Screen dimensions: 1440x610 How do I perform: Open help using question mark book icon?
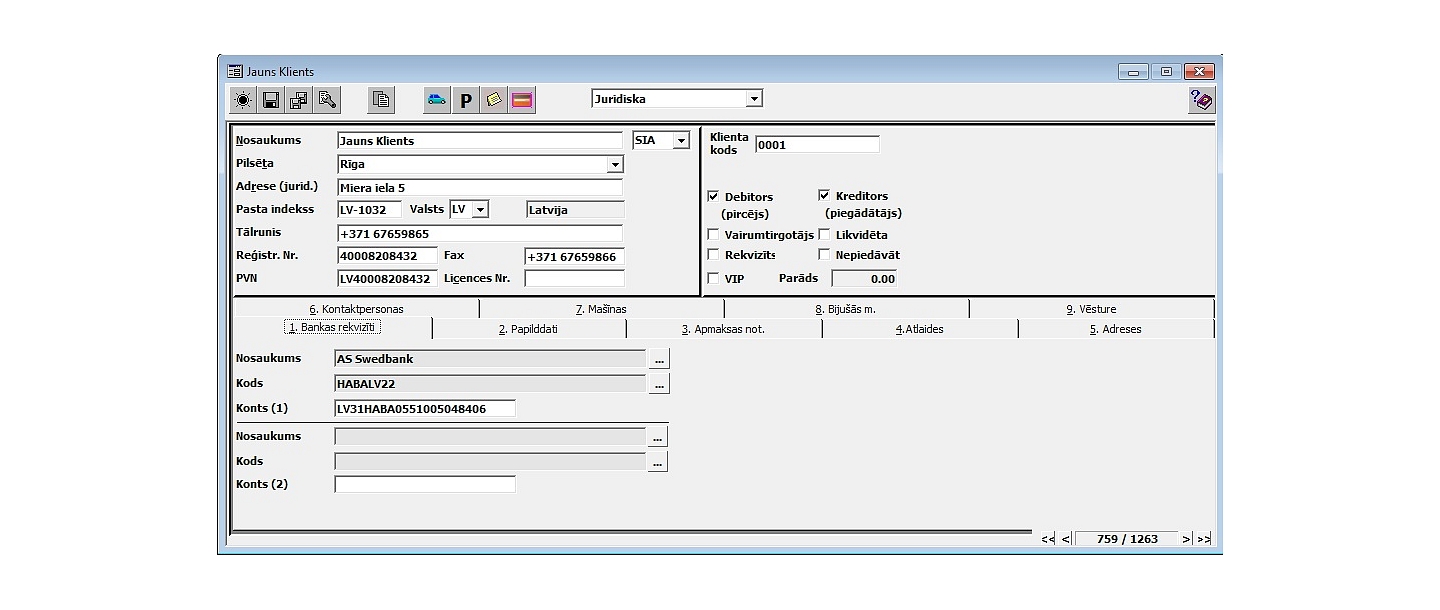(x=1200, y=99)
